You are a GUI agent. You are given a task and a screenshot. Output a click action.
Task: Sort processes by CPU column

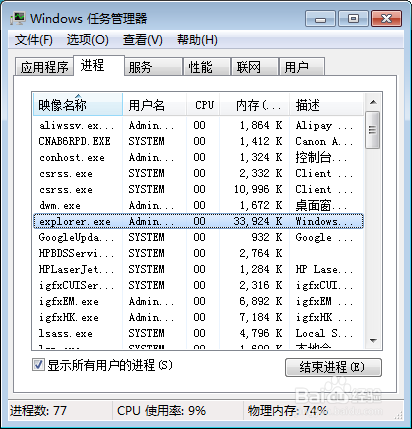(x=203, y=105)
